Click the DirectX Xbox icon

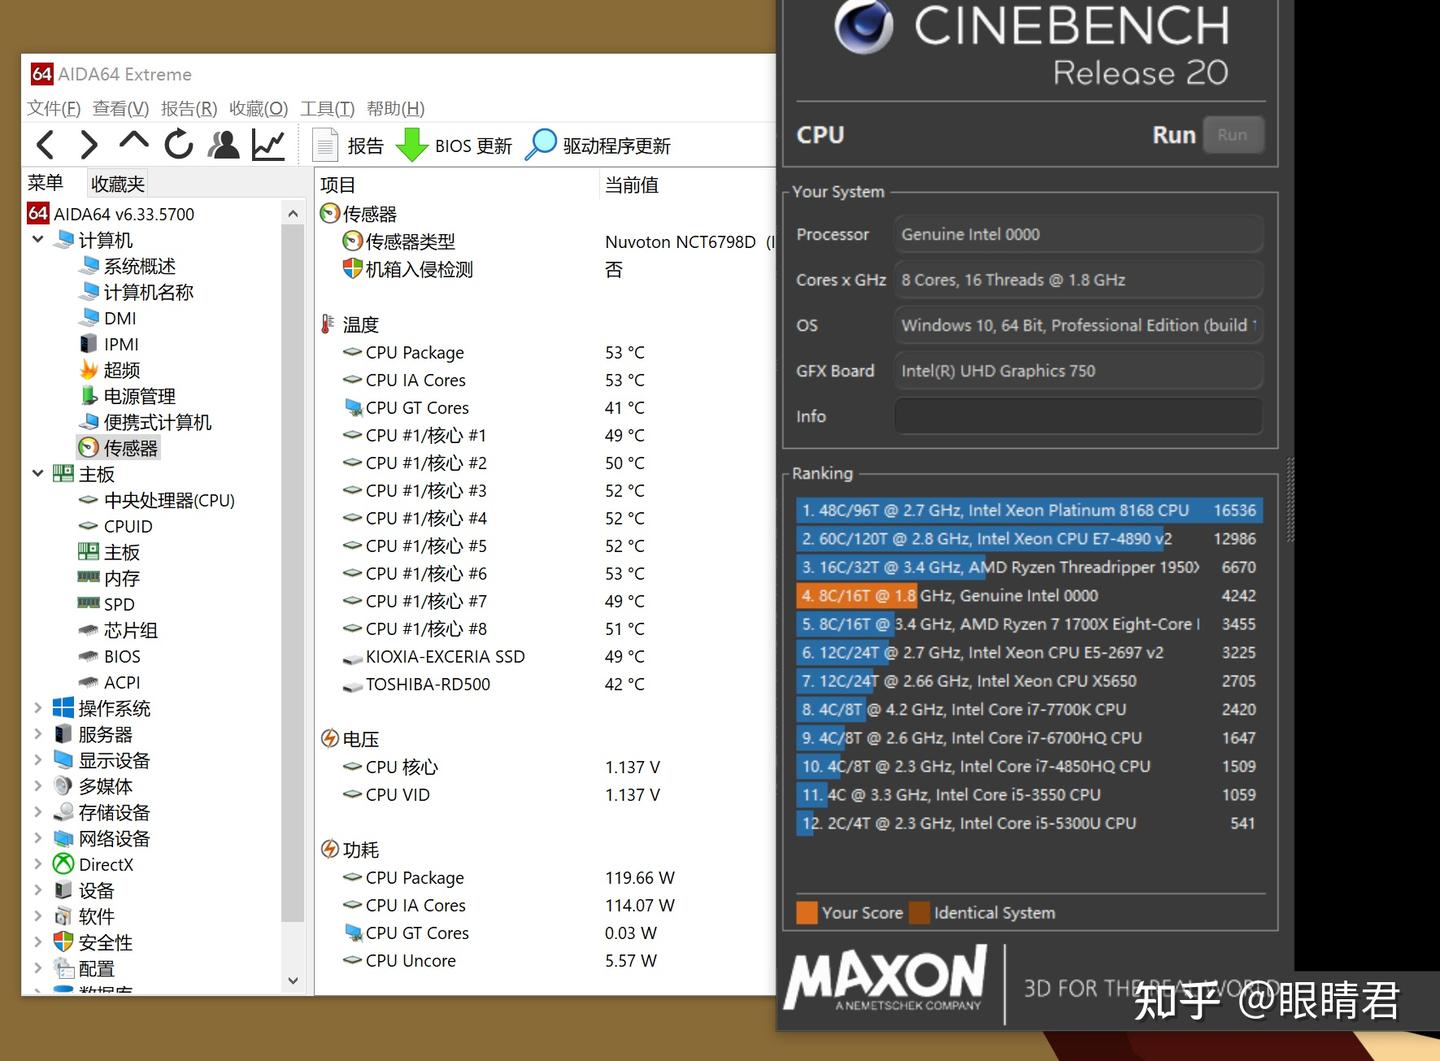63,864
